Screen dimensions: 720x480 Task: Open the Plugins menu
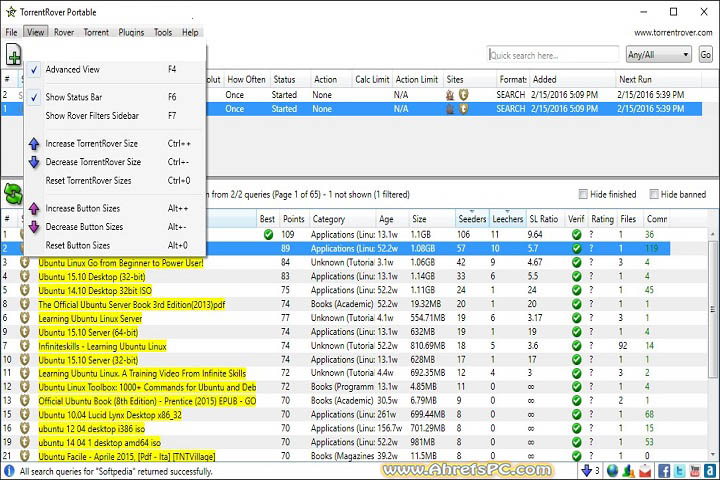[x=131, y=32]
